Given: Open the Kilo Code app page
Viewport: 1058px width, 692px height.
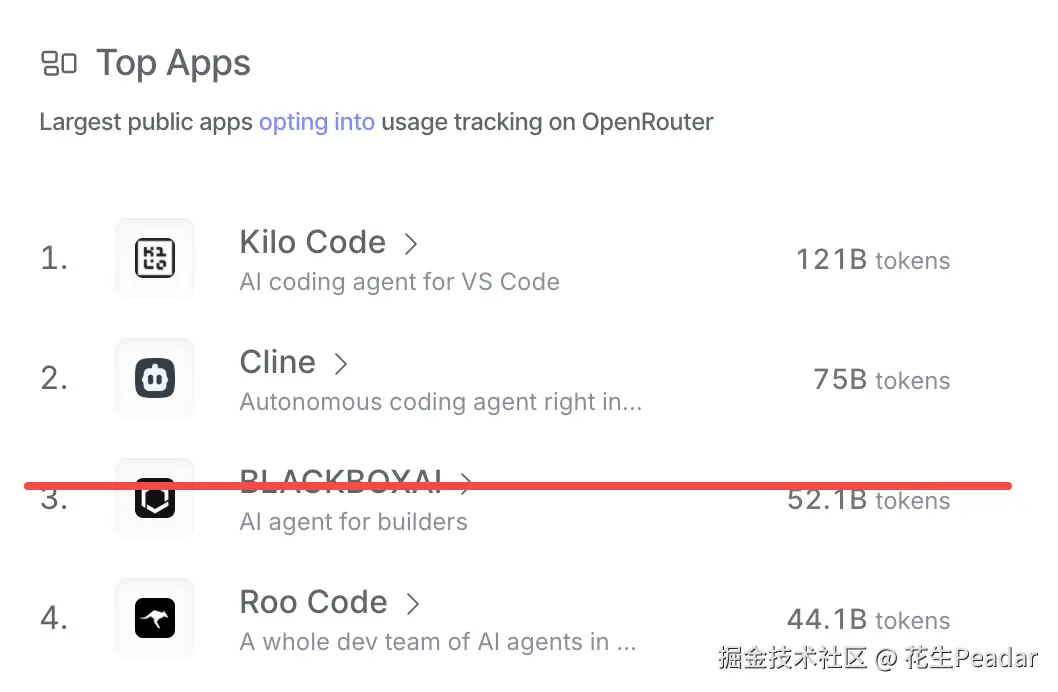Looking at the screenshot, I should tap(312, 241).
